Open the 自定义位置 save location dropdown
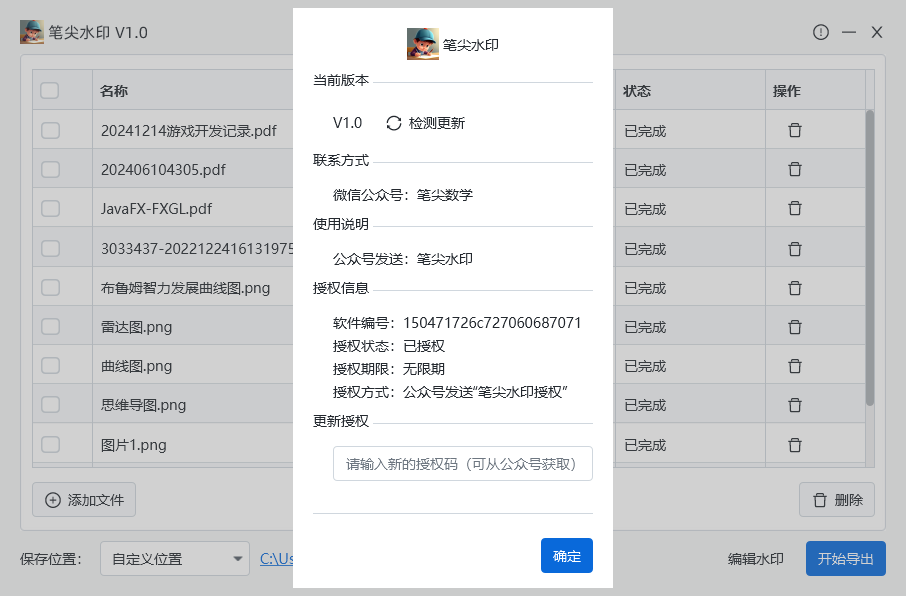 tap(174, 558)
